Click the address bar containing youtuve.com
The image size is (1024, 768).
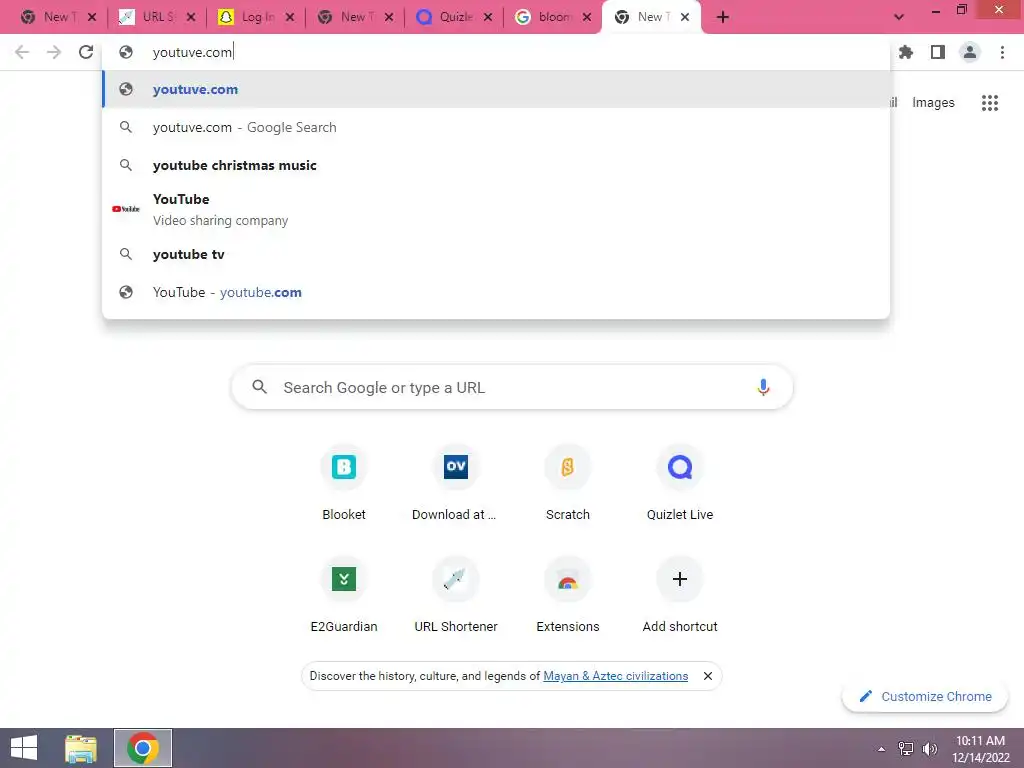coord(496,52)
